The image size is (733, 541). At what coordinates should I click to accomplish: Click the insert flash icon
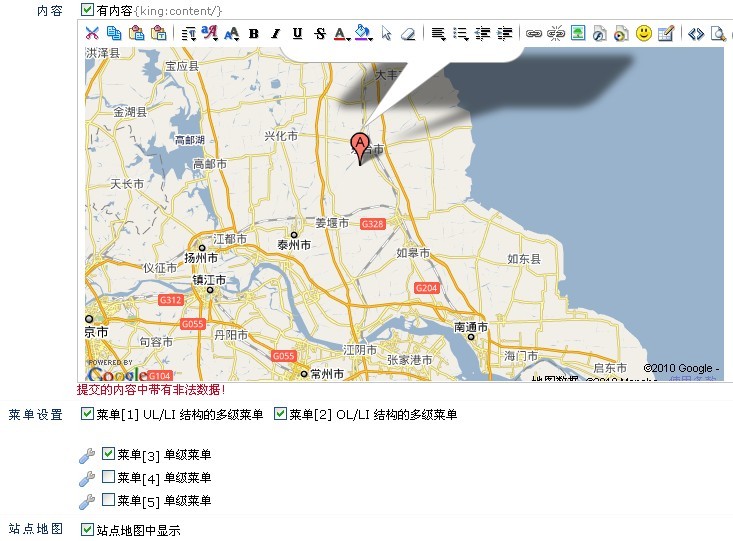tap(600, 34)
